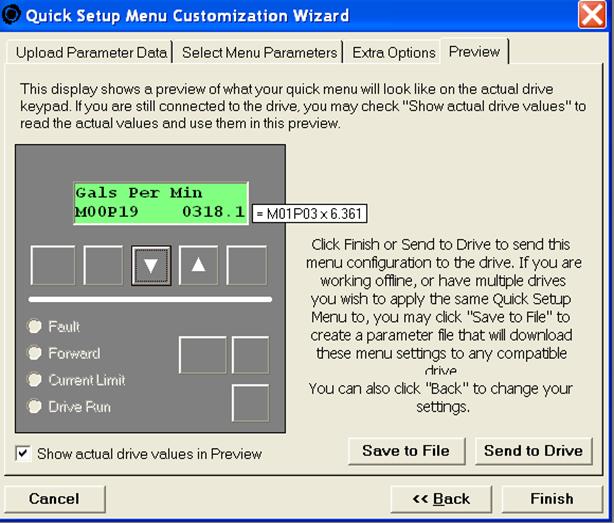Click the Drive Run indicator light
The width and height of the screenshot is (614, 523).
click(x=35, y=407)
